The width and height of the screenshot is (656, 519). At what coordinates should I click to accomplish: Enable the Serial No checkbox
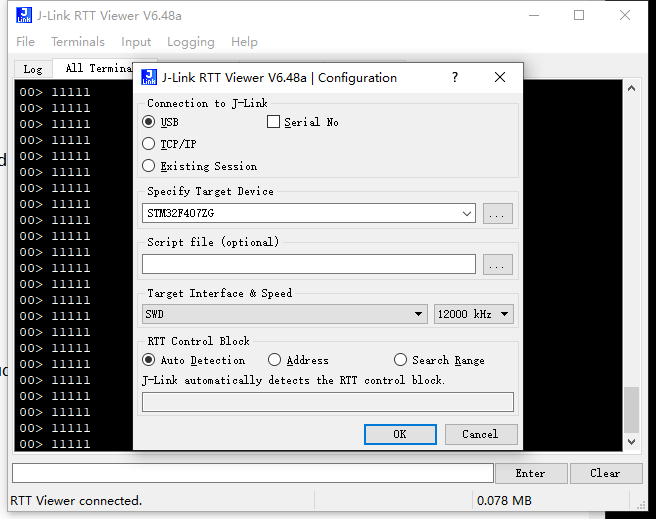[x=303, y=122]
